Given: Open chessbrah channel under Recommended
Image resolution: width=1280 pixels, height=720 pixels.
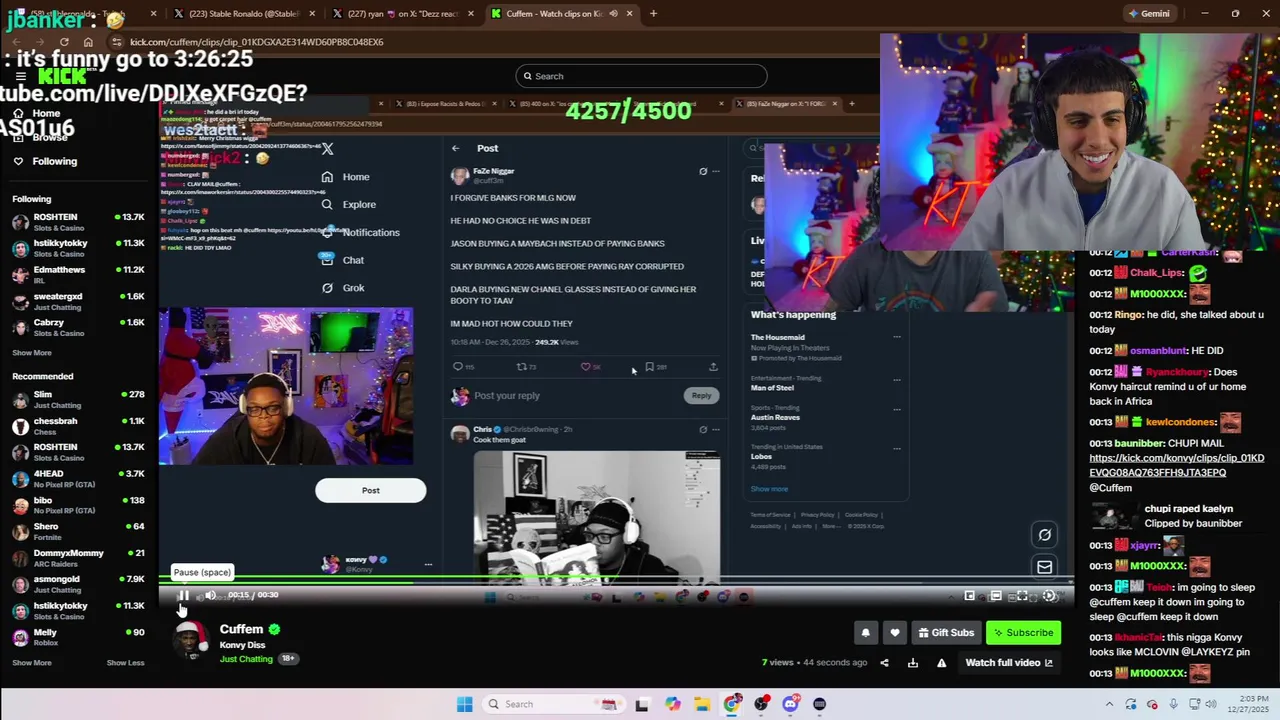Looking at the screenshot, I should click(x=79, y=426).
